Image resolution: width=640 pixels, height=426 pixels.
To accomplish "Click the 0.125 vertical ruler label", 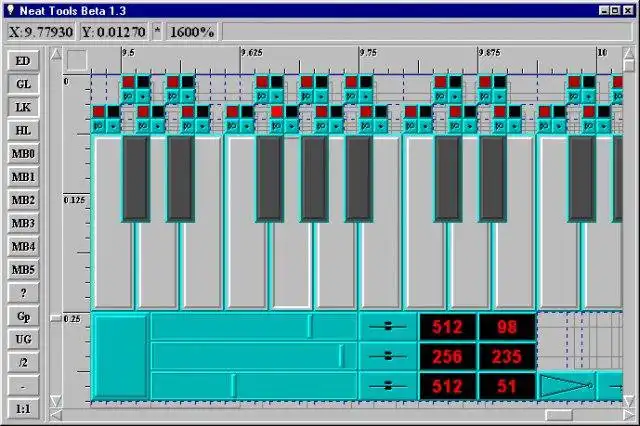I will 74,200.
